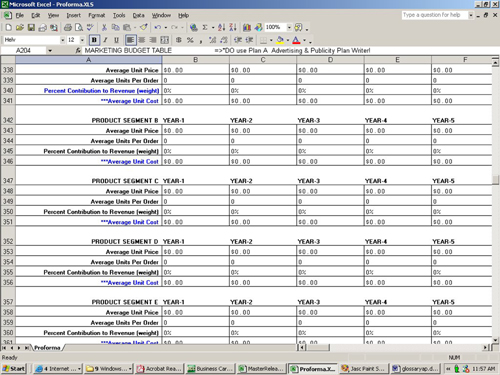The width and height of the screenshot is (500, 375).
Task: Click in the Type a question for help box
Action: pyautogui.click(x=434, y=15)
